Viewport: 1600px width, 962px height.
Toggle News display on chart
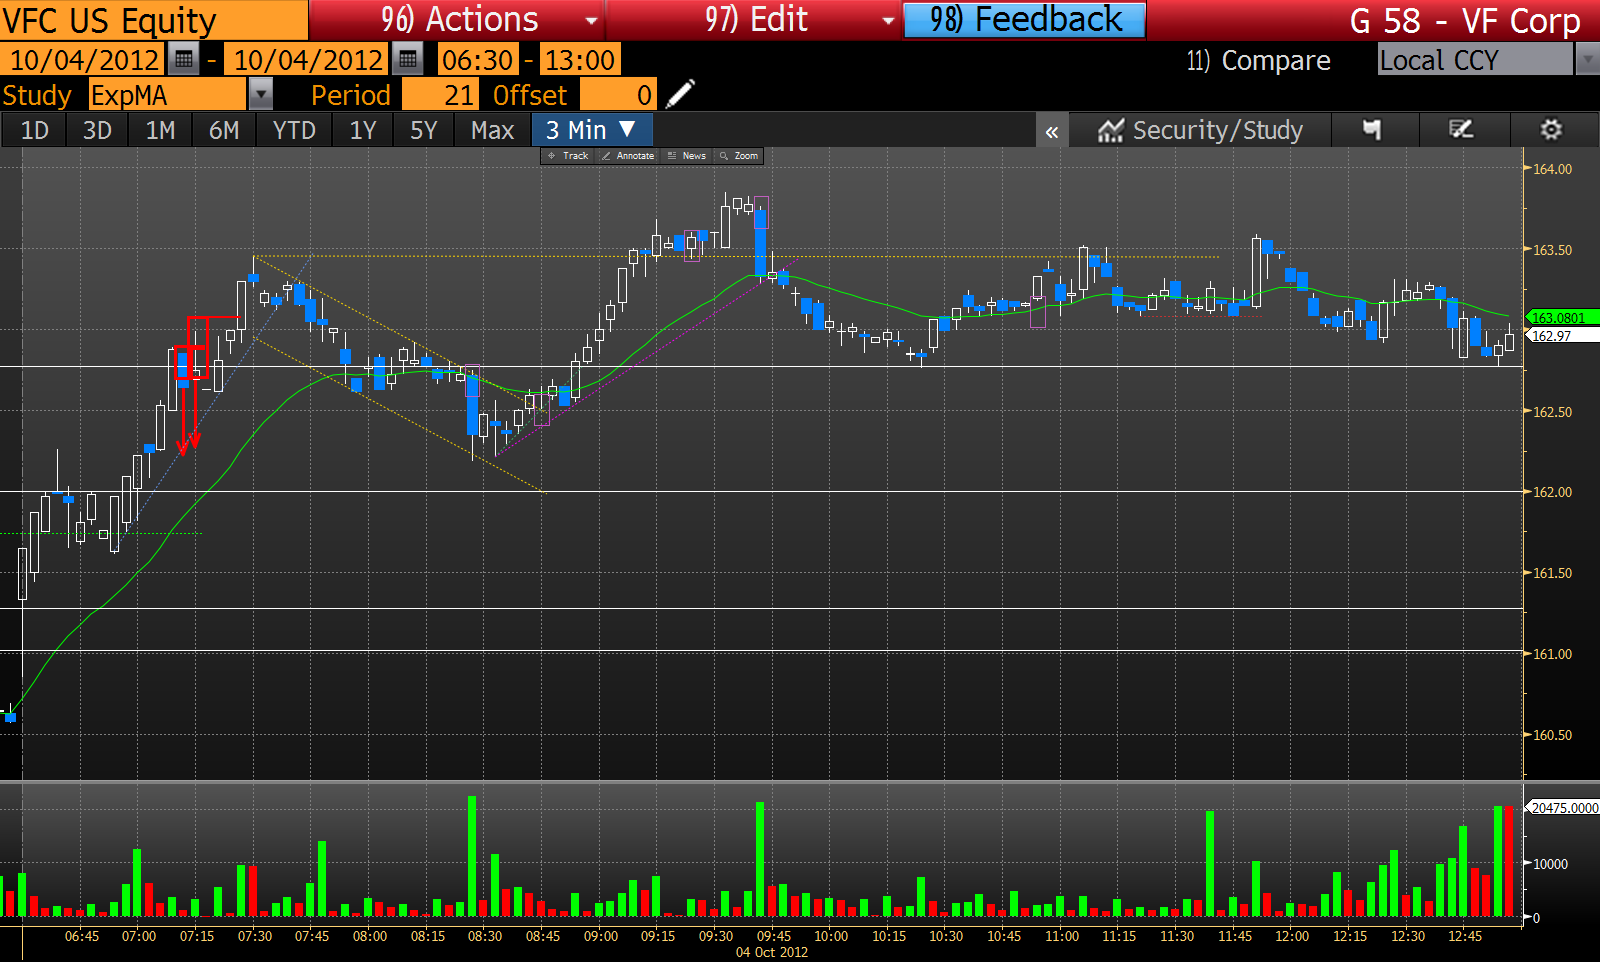tap(687, 156)
